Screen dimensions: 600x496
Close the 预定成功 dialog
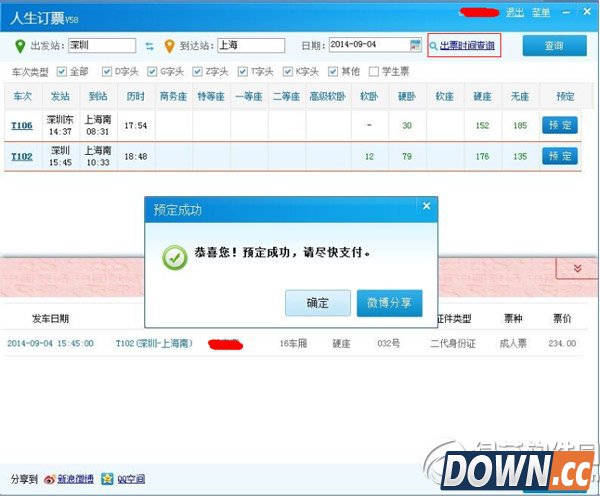[426, 206]
